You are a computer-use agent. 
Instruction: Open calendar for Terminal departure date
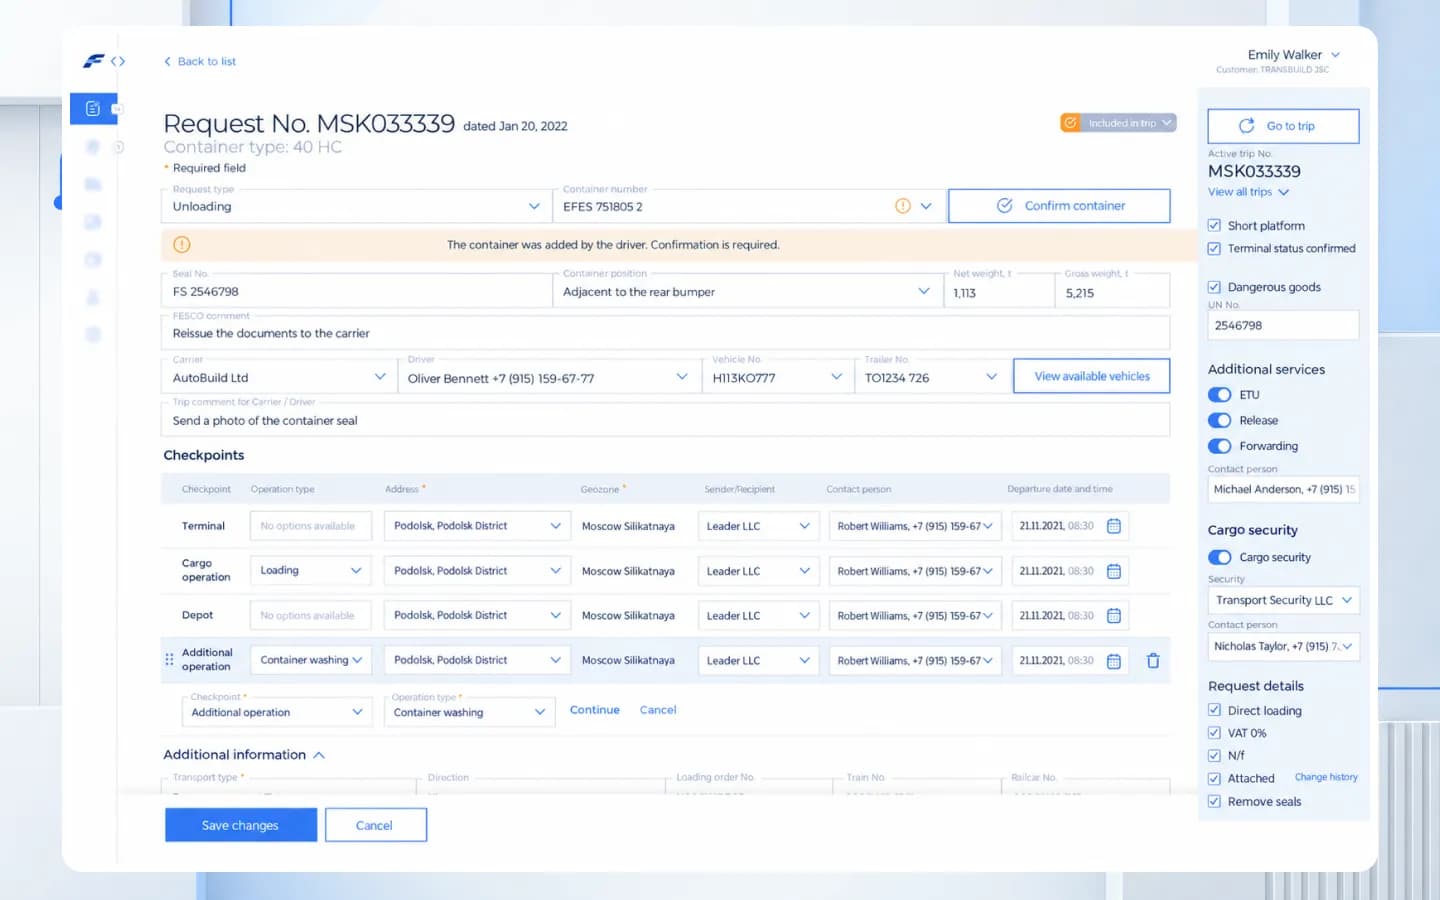click(1114, 526)
